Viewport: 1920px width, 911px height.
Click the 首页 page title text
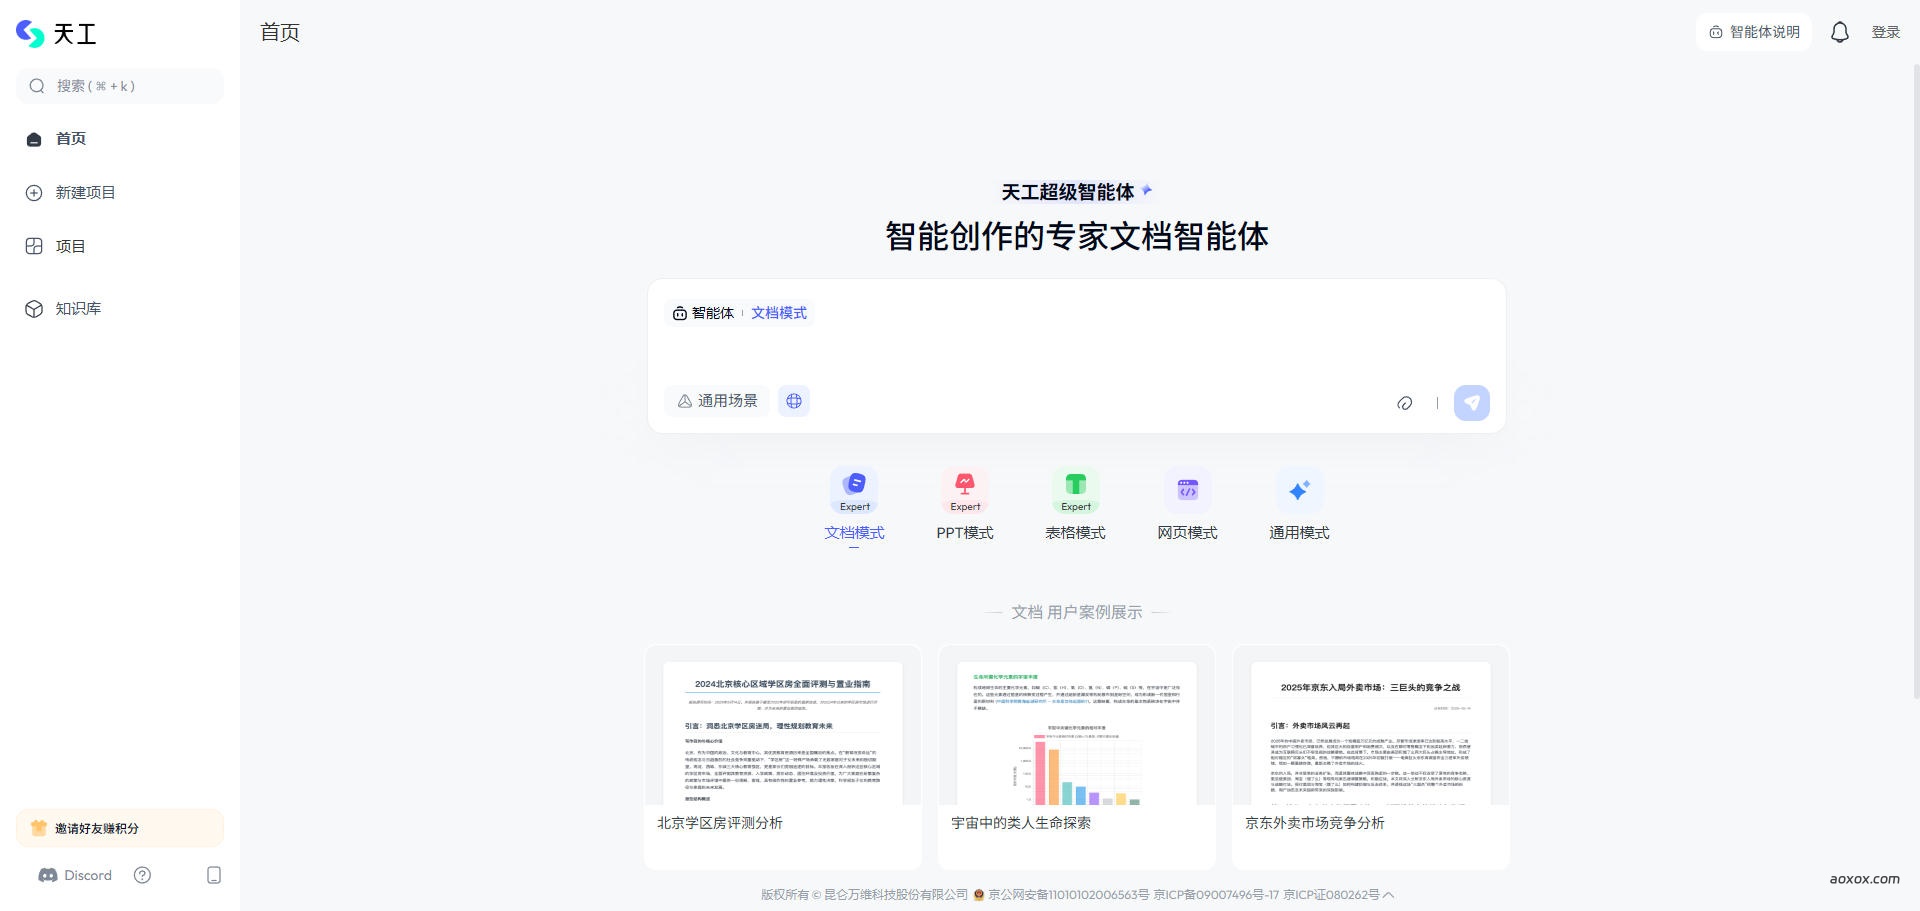[x=280, y=32]
